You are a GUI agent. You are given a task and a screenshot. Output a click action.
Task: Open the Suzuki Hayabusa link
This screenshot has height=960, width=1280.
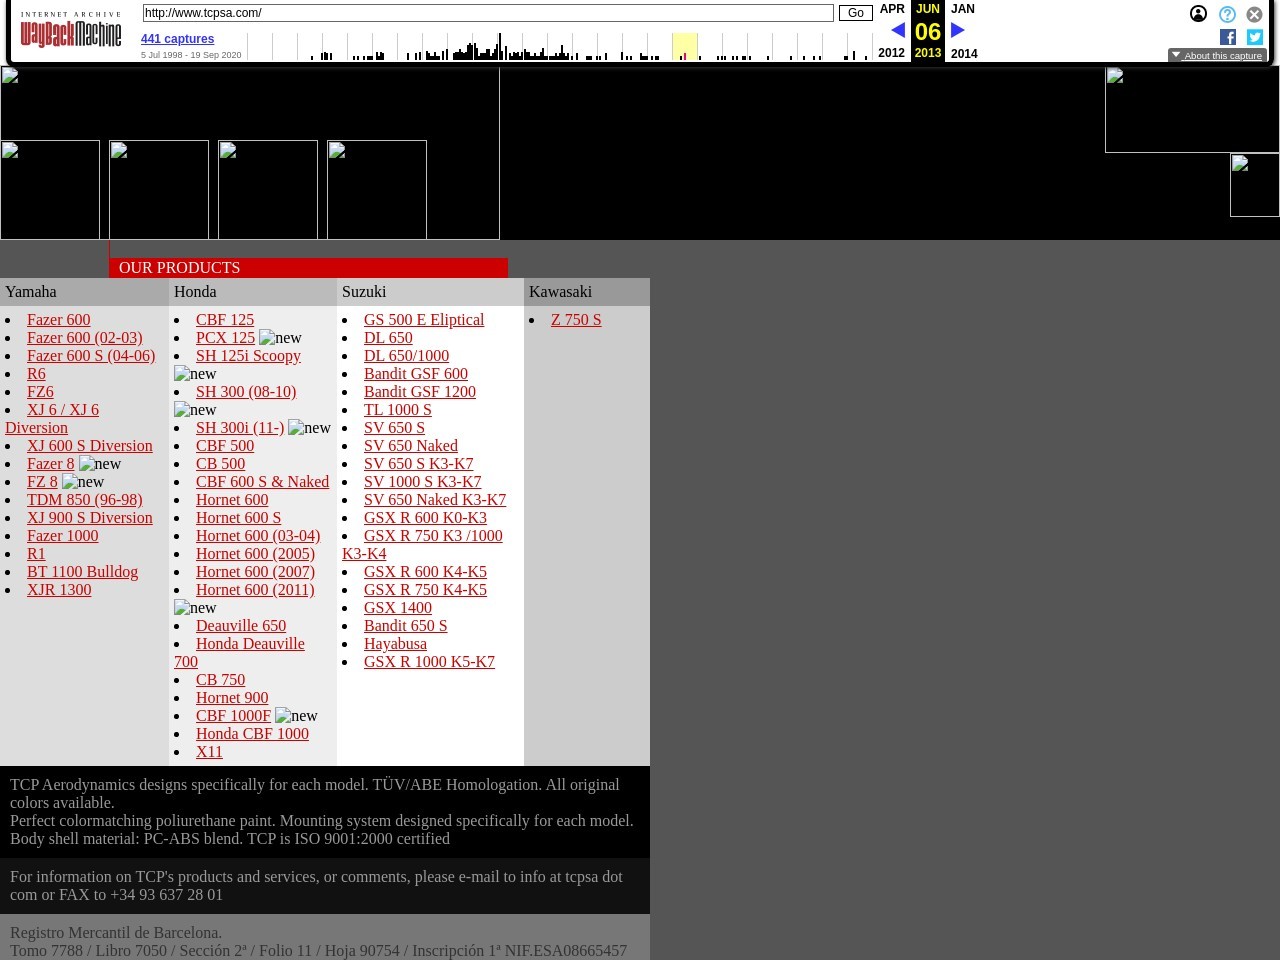point(395,644)
